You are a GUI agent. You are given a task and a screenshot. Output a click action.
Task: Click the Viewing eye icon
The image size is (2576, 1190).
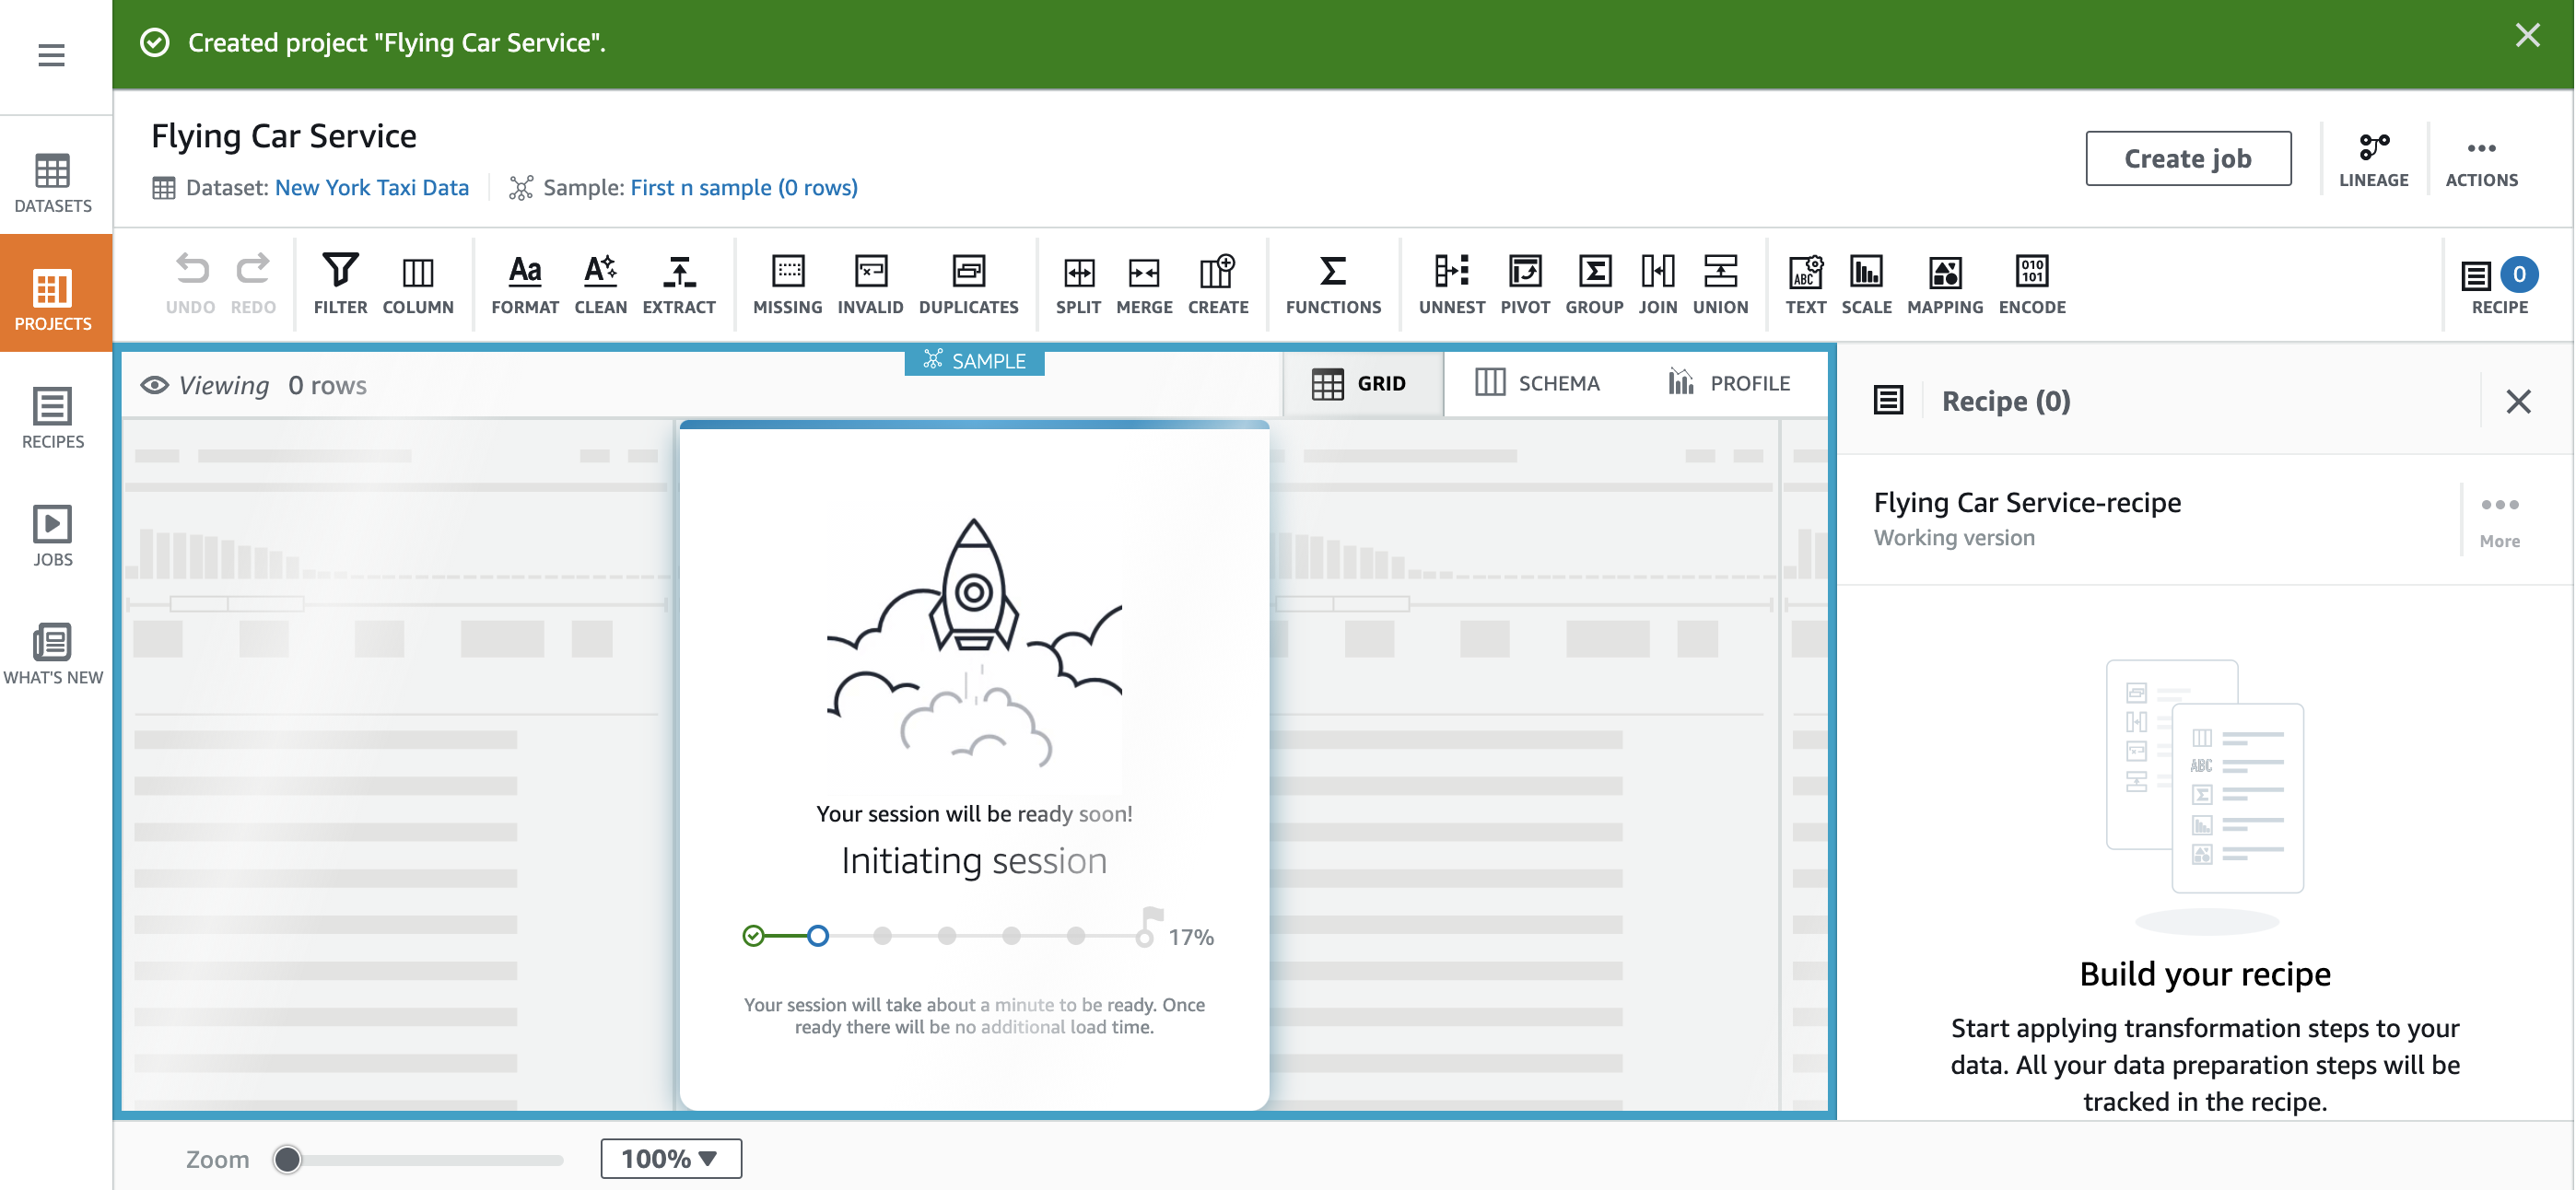click(x=154, y=385)
